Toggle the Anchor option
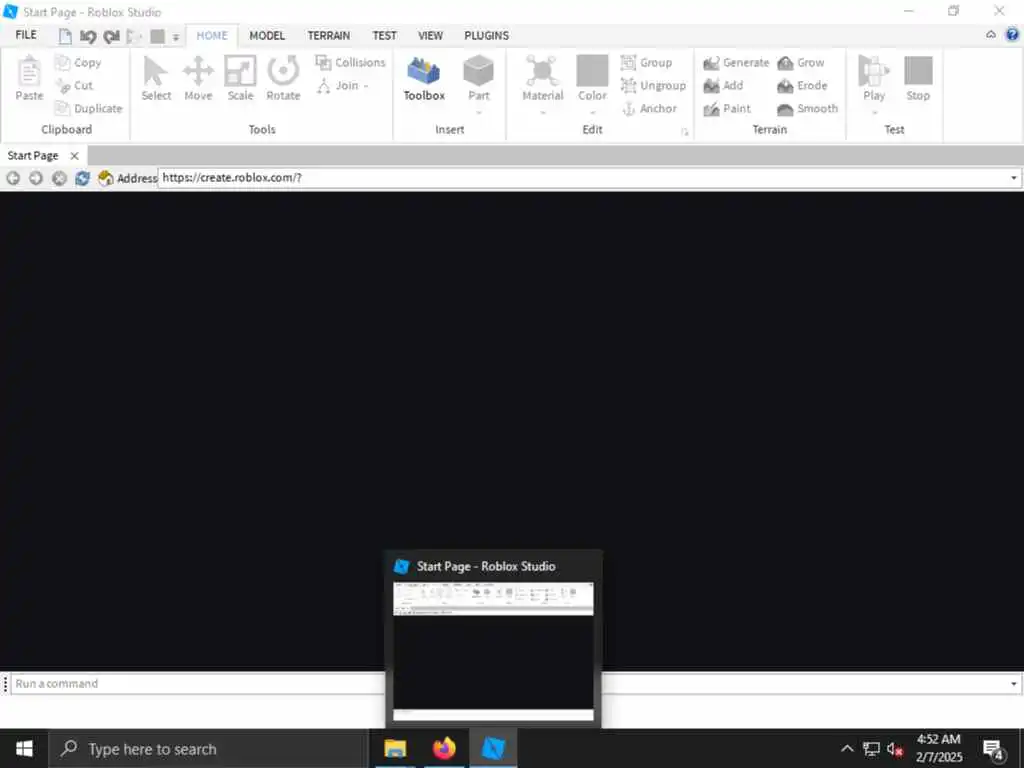Viewport: 1024px width, 768px height. (649, 108)
